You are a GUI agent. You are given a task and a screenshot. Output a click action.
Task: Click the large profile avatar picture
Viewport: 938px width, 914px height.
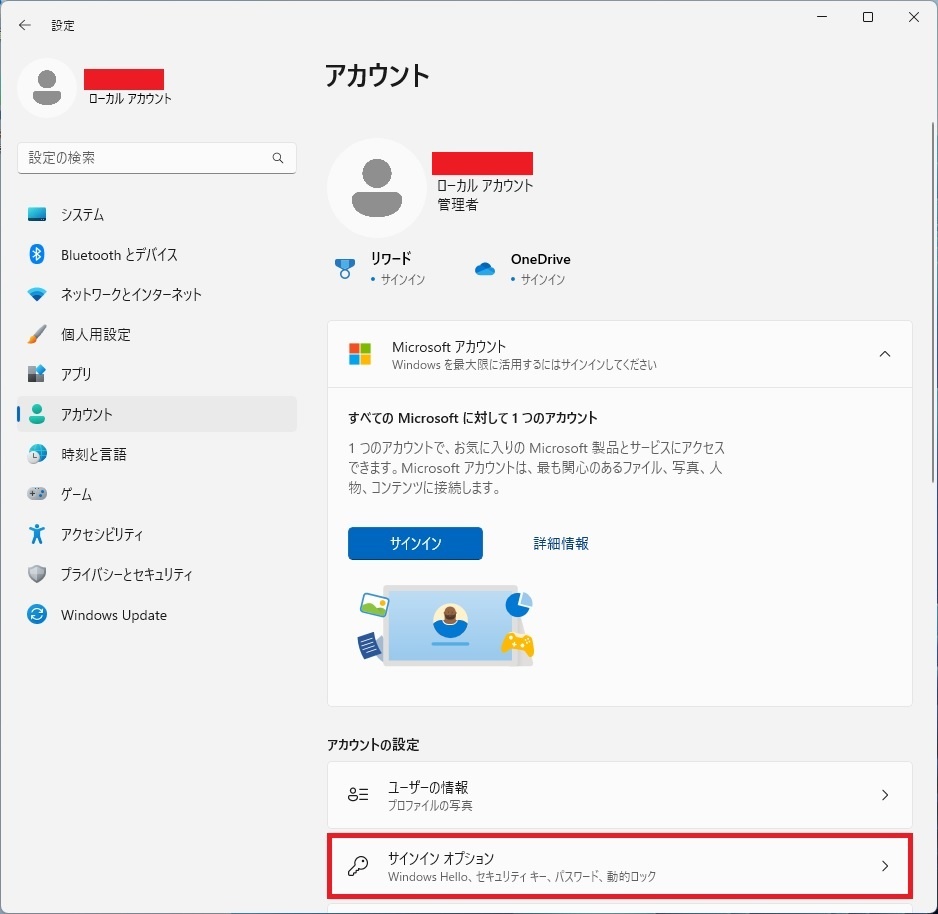[x=377, y=188]
